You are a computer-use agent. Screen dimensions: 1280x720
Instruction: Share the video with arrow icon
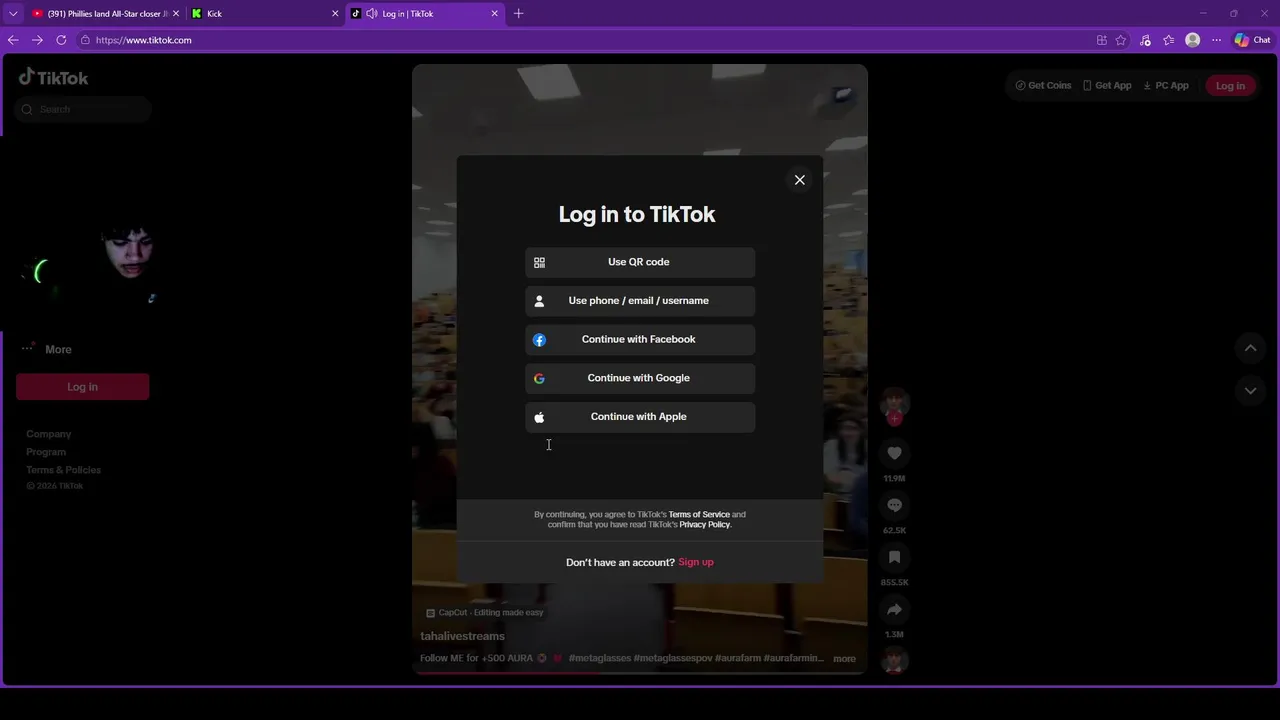click(x=894, y=609)
